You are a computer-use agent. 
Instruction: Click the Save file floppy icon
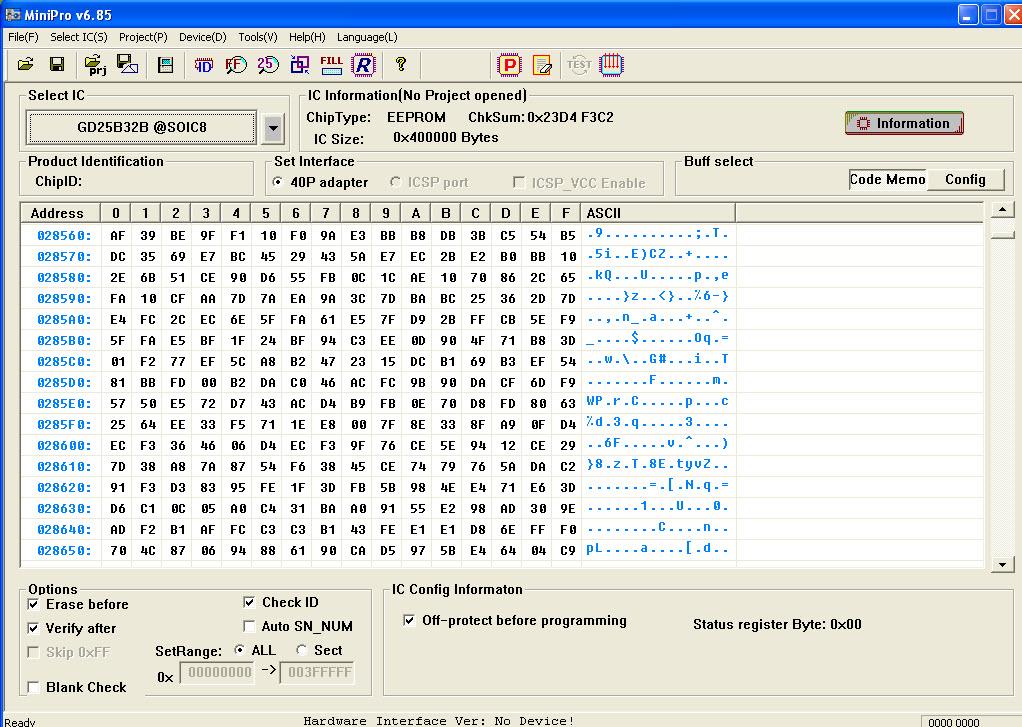pyautogui.click(x=57, y=64)
